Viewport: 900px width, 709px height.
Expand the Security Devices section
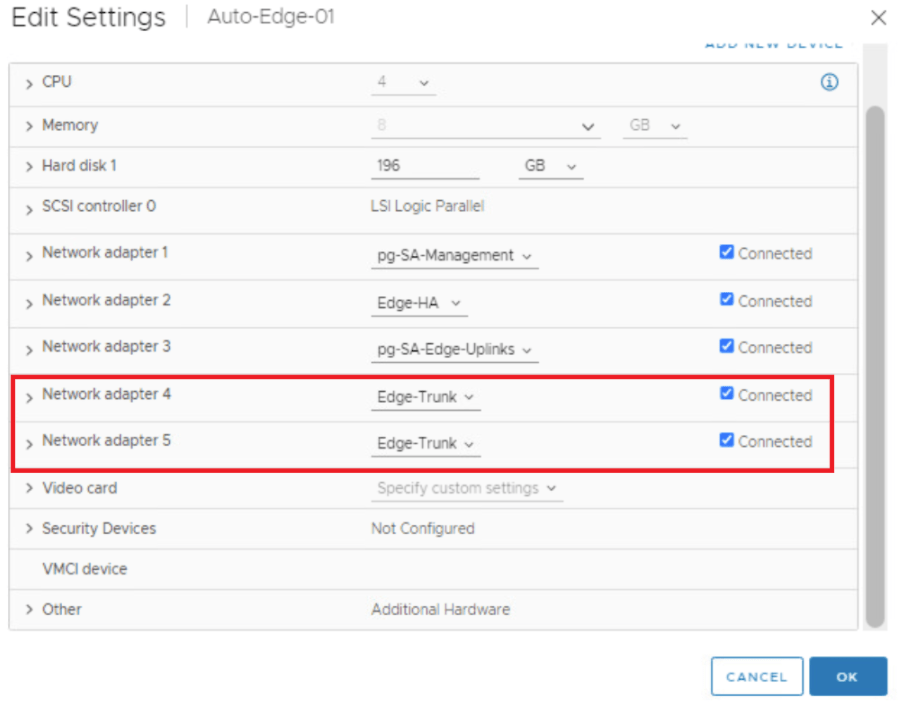click(x=30, y=529)
